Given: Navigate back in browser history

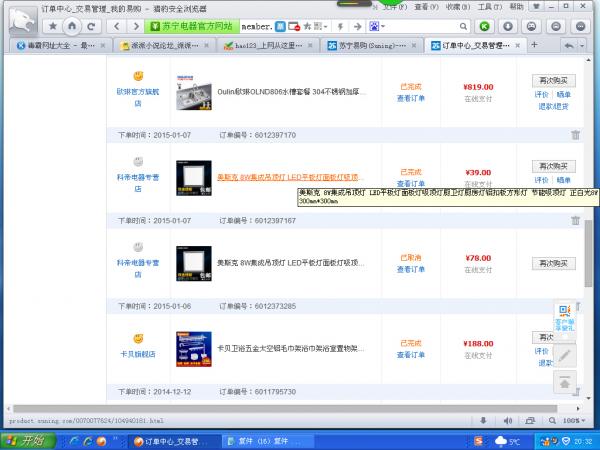Looking at the screenshot, I should 117,26.
